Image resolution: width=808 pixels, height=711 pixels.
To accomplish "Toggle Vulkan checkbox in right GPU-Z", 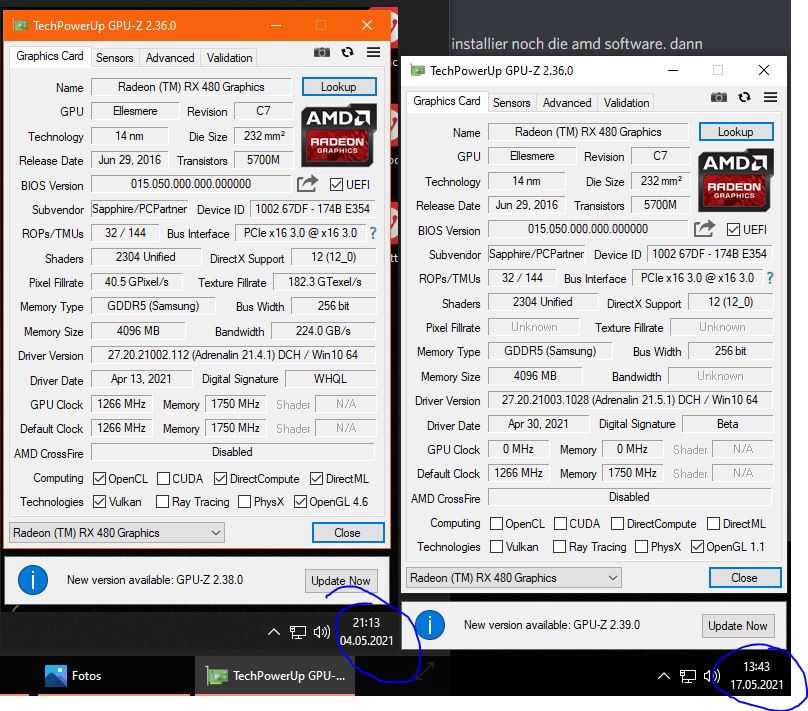I will 496,546.
